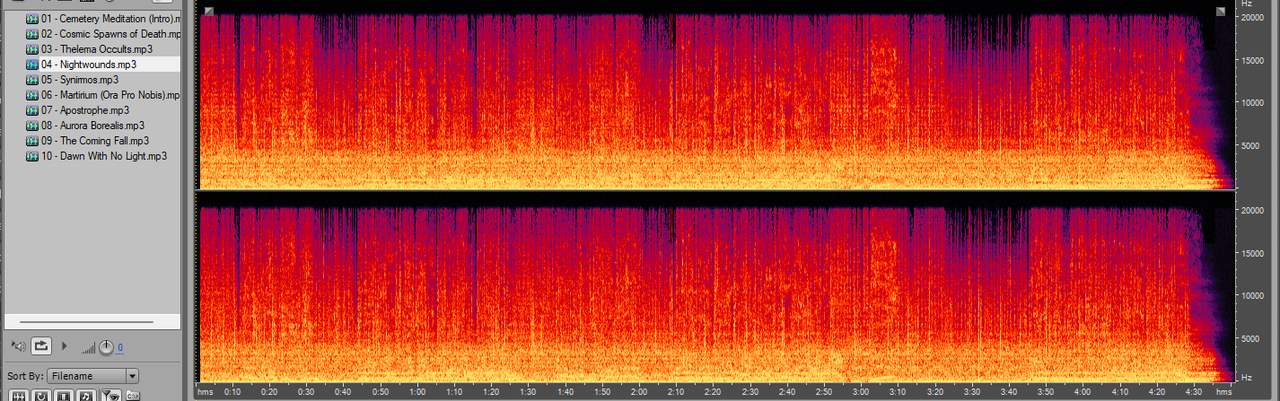Click the blue preview volume value 0
The height and width of the screenshot is (401, 1280).
(120, 348)
